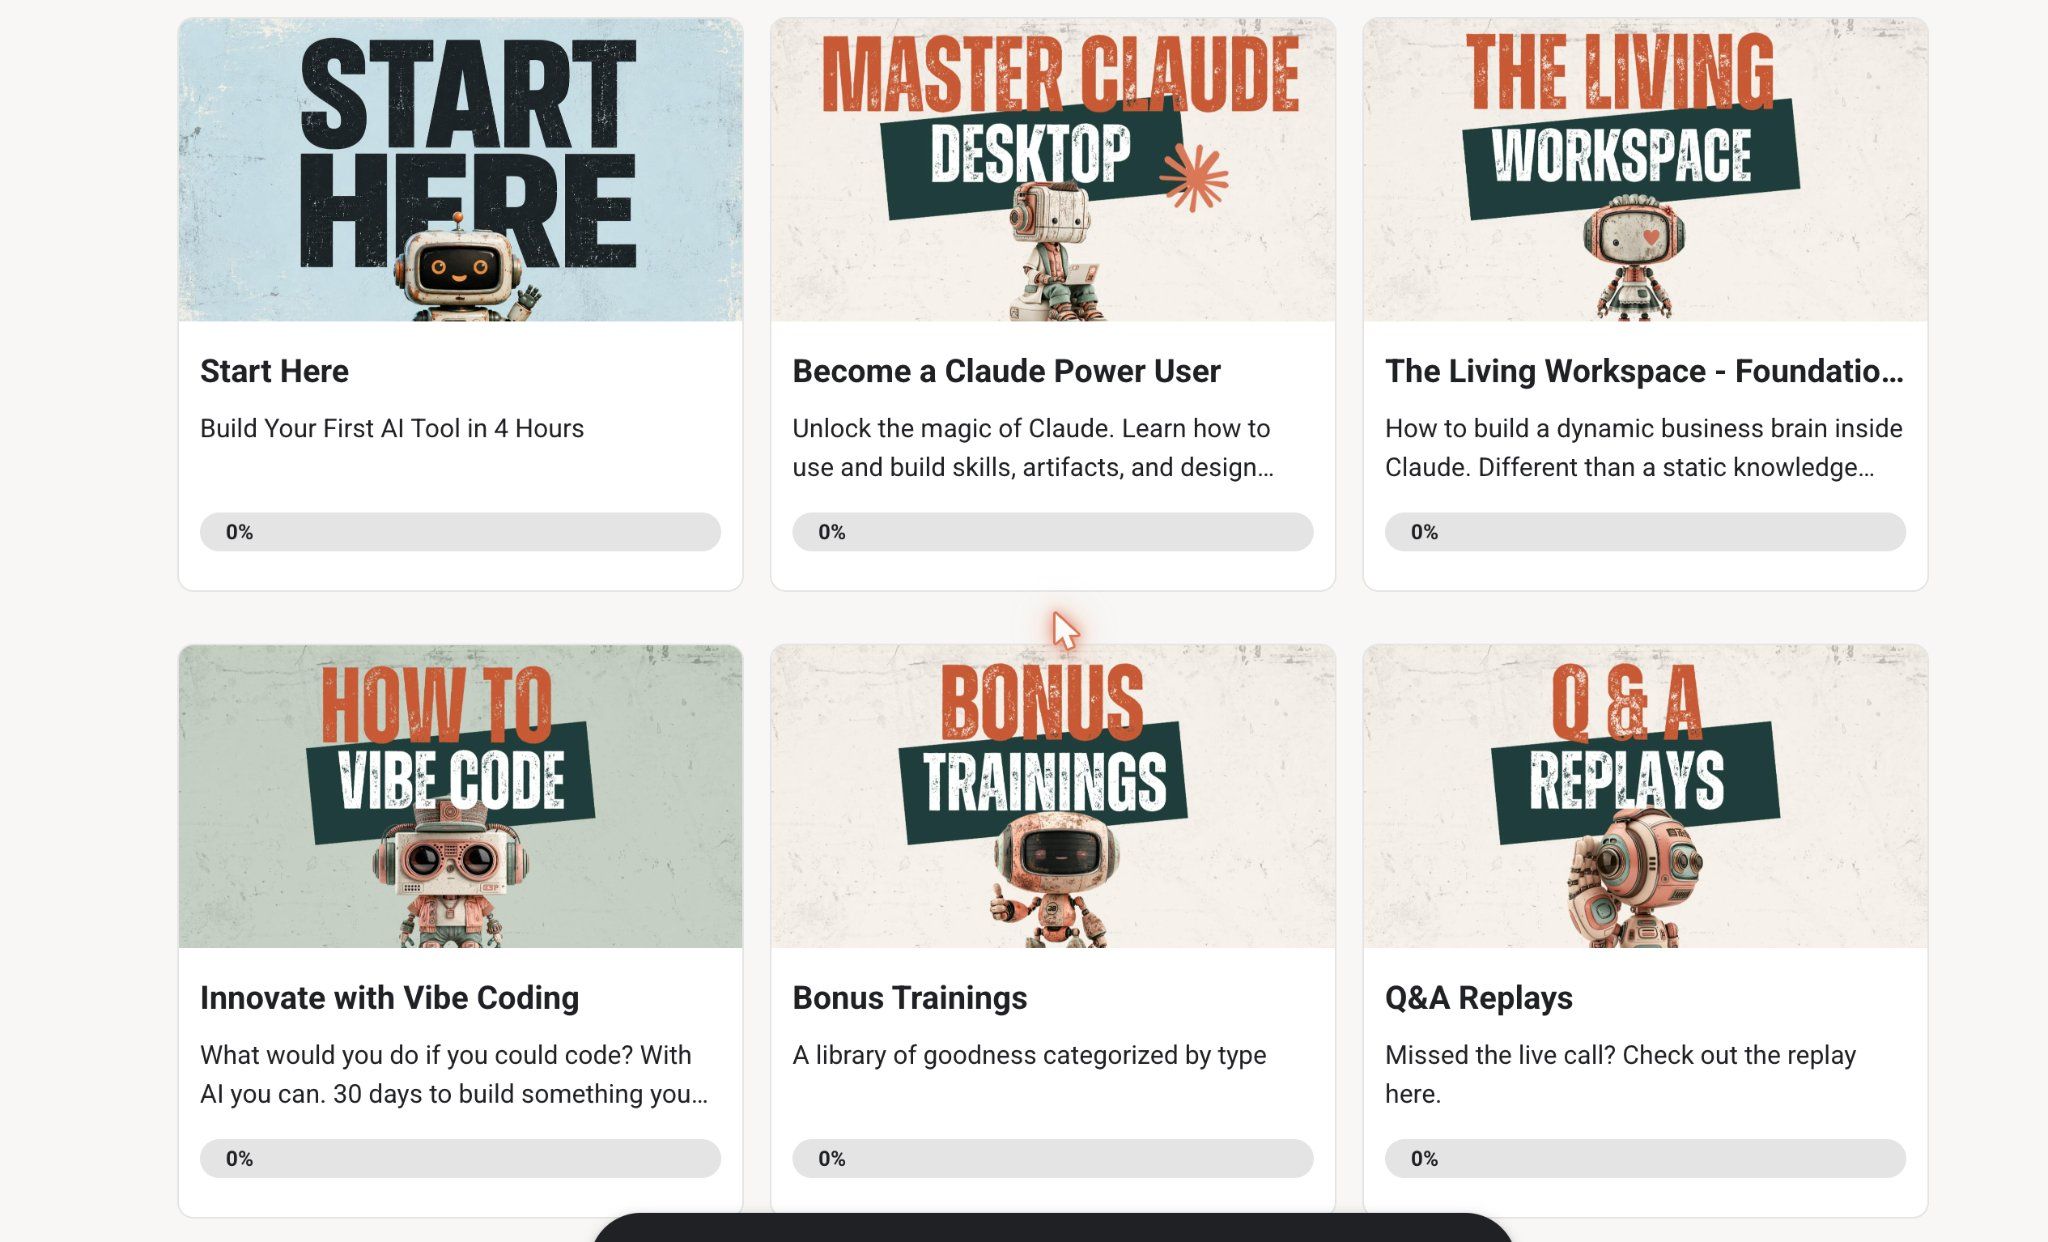Open the Master Claude Desktop thumbnail
The height and width of the screenshot is (1242, 2048).
[x=1053, y=170]
